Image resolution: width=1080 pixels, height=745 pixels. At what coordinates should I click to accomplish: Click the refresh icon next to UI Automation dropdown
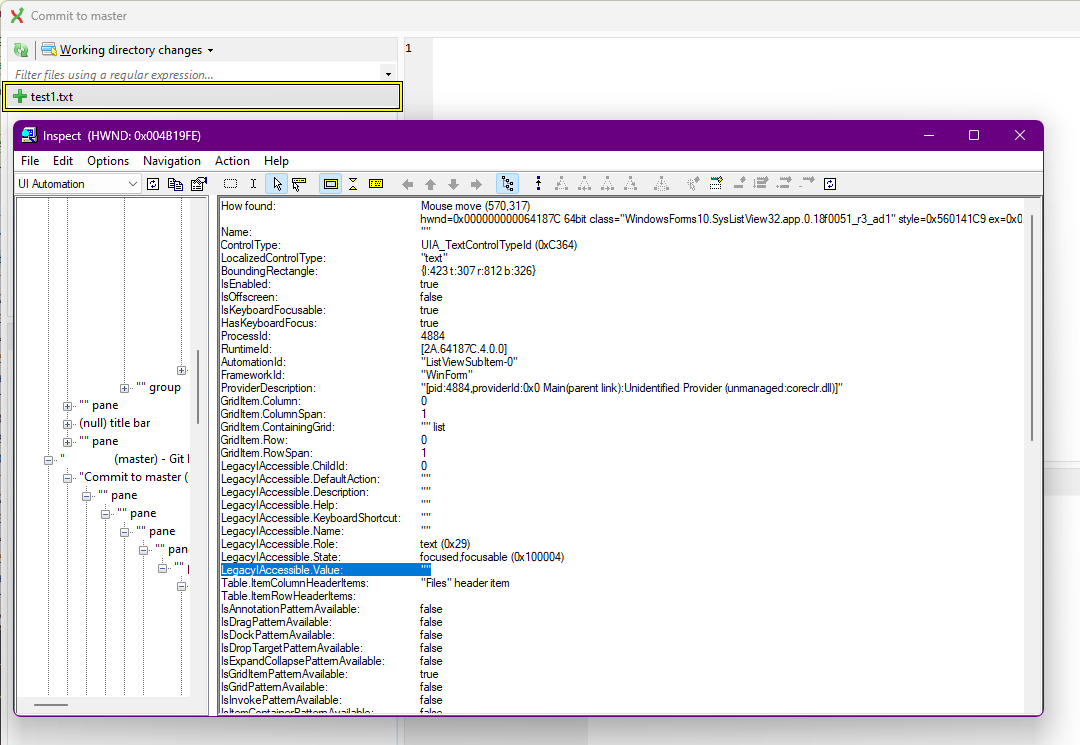(x=154, y=184)
